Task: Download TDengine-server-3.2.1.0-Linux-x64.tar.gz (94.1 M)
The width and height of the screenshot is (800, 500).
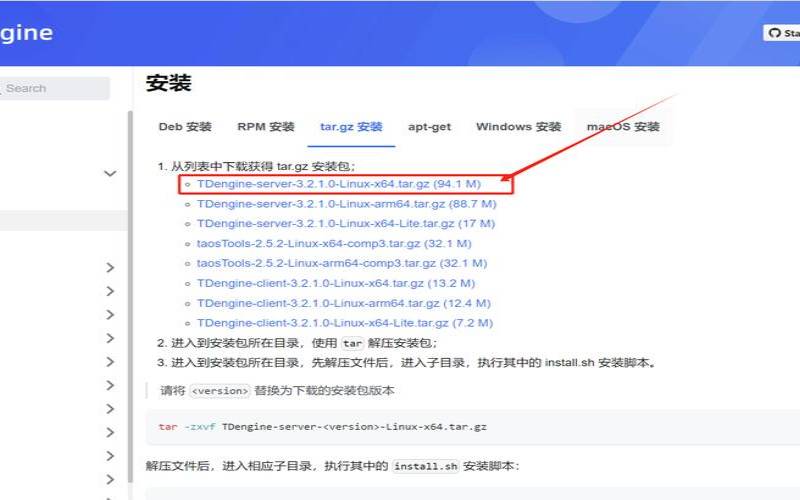Action: pos(339,184)
